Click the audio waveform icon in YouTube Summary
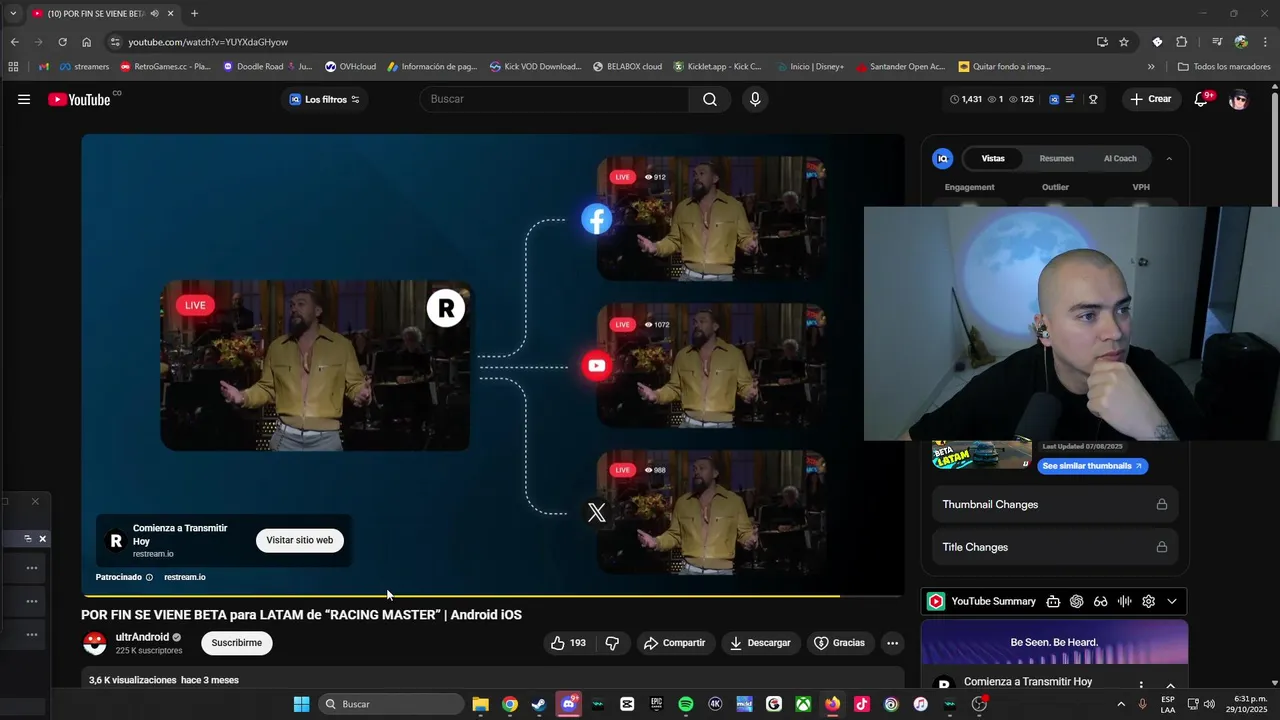The height and width of the screenshot is (720, 1280). click(x=1124, y=601)
